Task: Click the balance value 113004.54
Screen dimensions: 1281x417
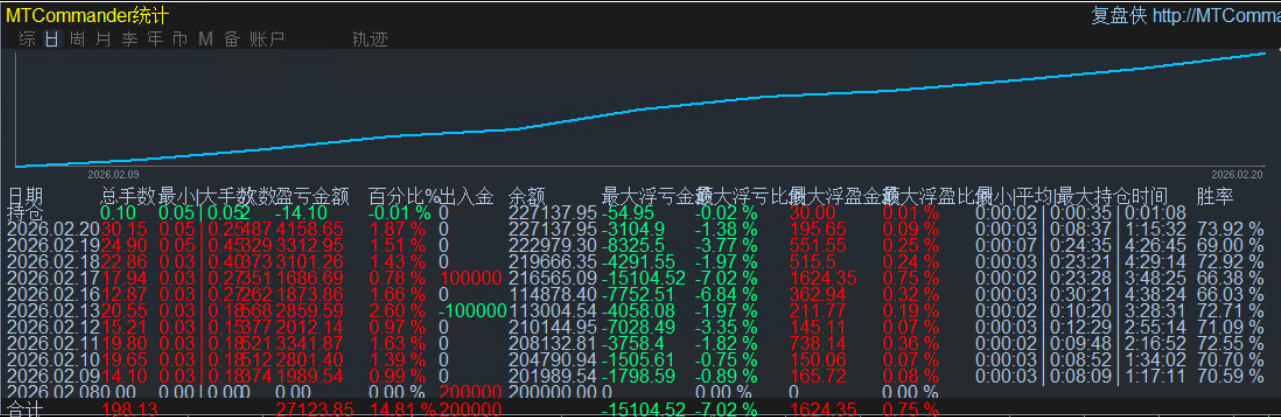Action: 552,310
